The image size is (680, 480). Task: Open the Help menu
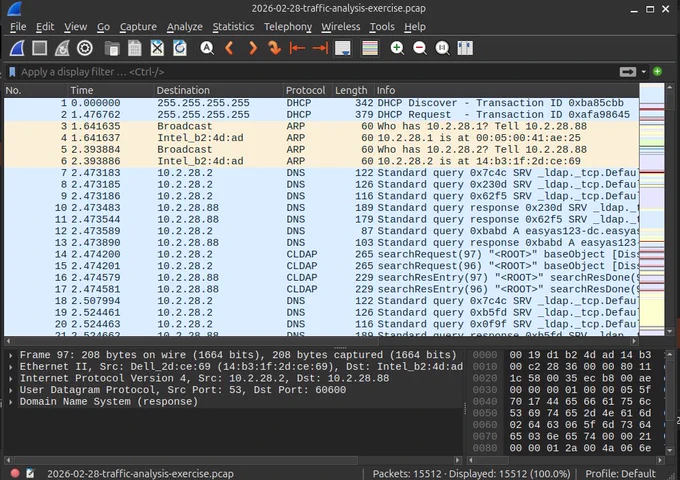coord(415,26)
